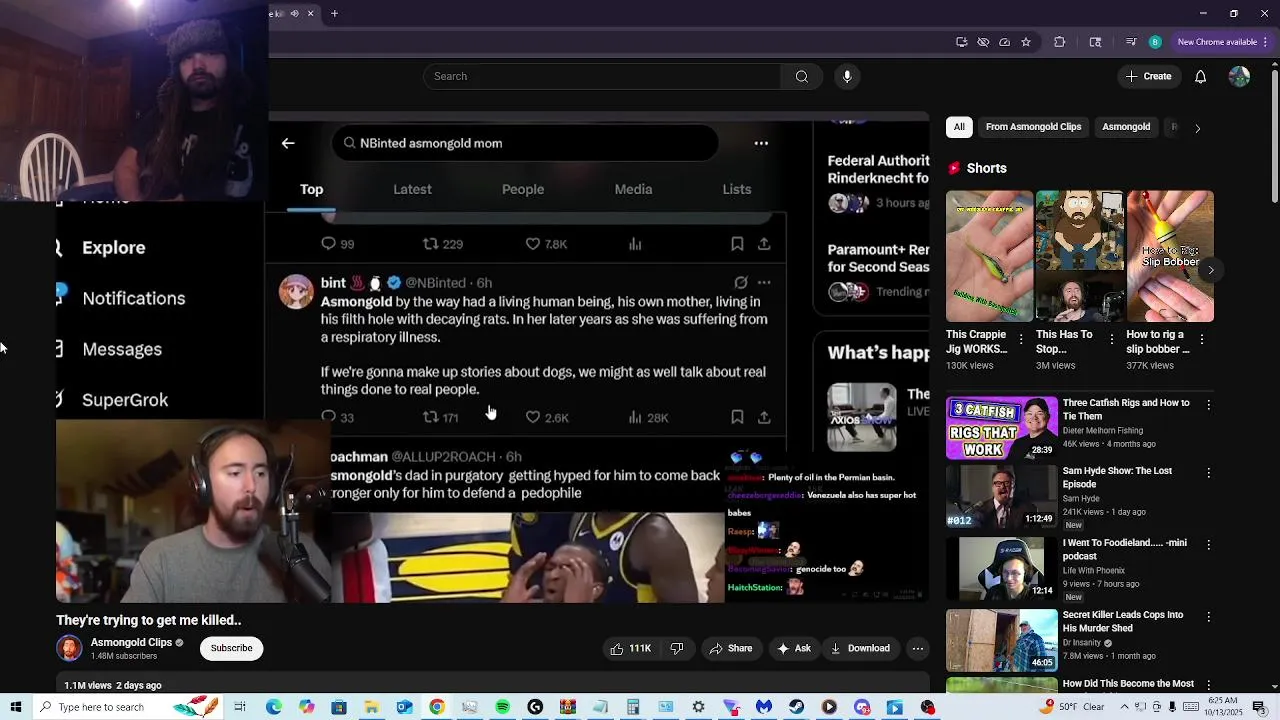Open the Asmongold Clips channel avatar
The height and width of the screenshot is (720, 1280).
tap(69, 648)
